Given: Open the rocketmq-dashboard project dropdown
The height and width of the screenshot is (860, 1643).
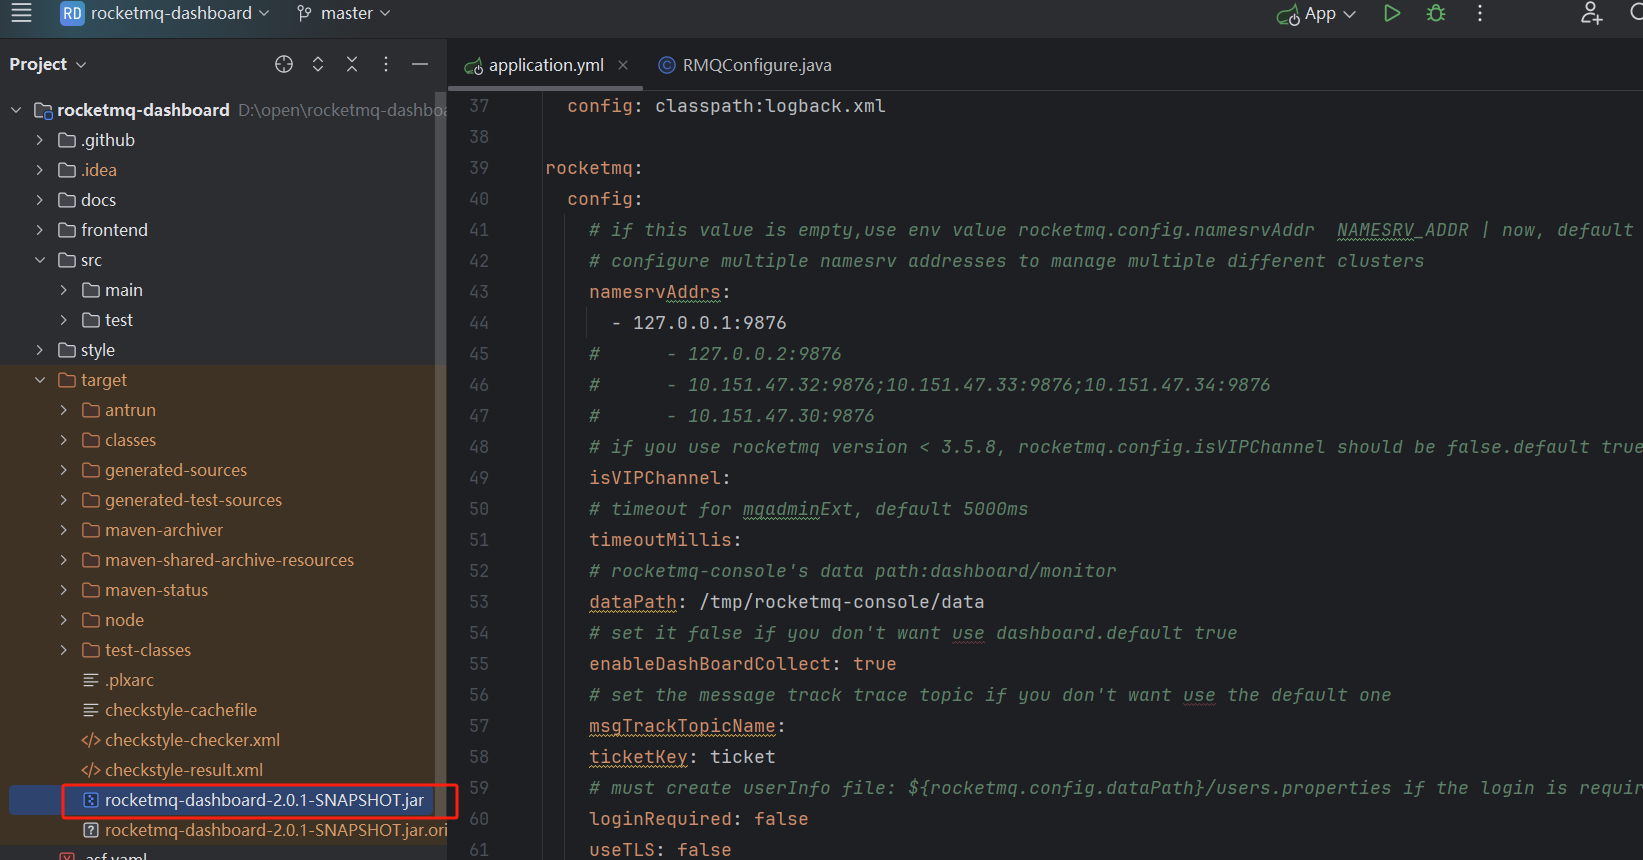Looking at the screenshot, I should click(x=165, y=13).
